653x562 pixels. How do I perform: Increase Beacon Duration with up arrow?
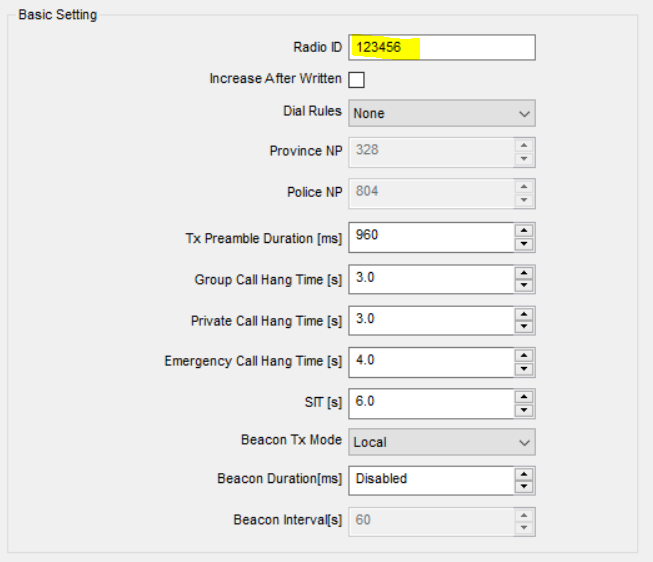tap(524, 474)
